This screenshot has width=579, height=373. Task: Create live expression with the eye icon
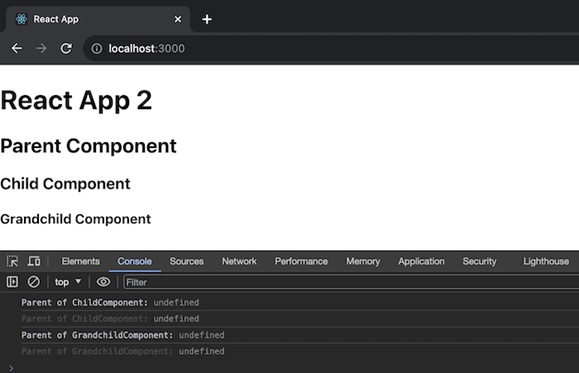pyautogui.click(x=103, y=282)
